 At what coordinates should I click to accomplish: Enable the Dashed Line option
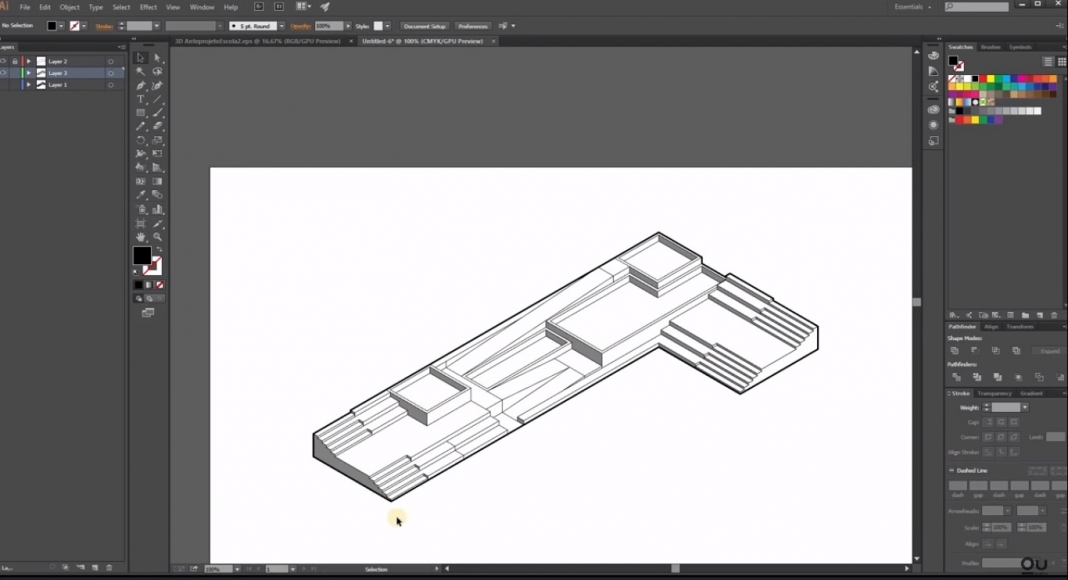[x=952, y=470]
